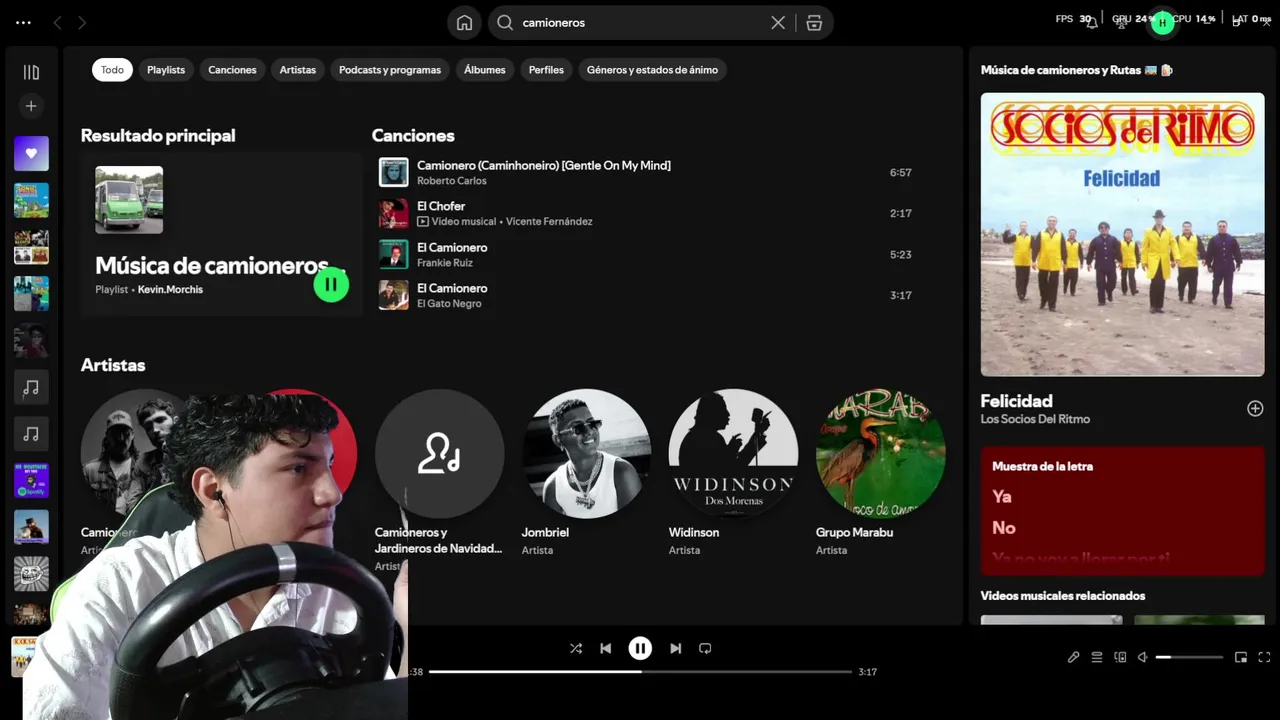The width and height of the screenshot is (1280, 720).
Task: Toggle shuffle playback
Action: [576, 648]
